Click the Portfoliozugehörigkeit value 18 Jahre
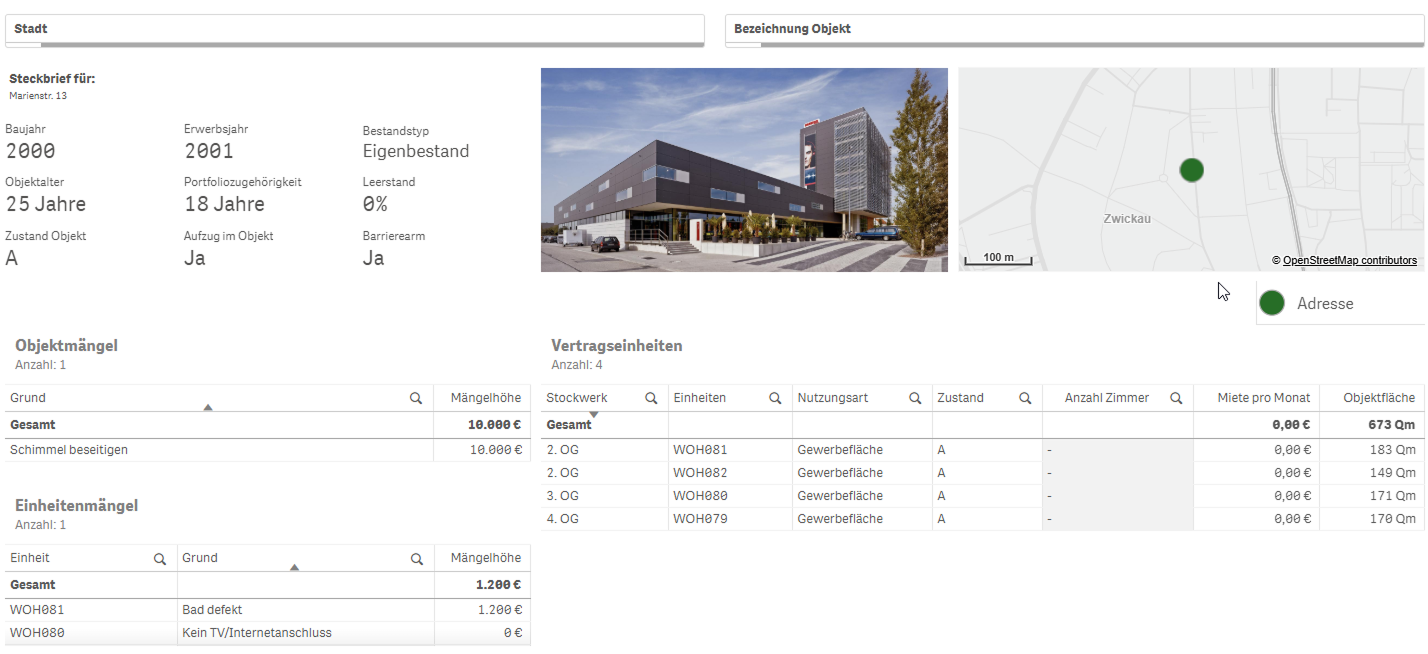Viewport: 1428px width, 654px height. 225,204
